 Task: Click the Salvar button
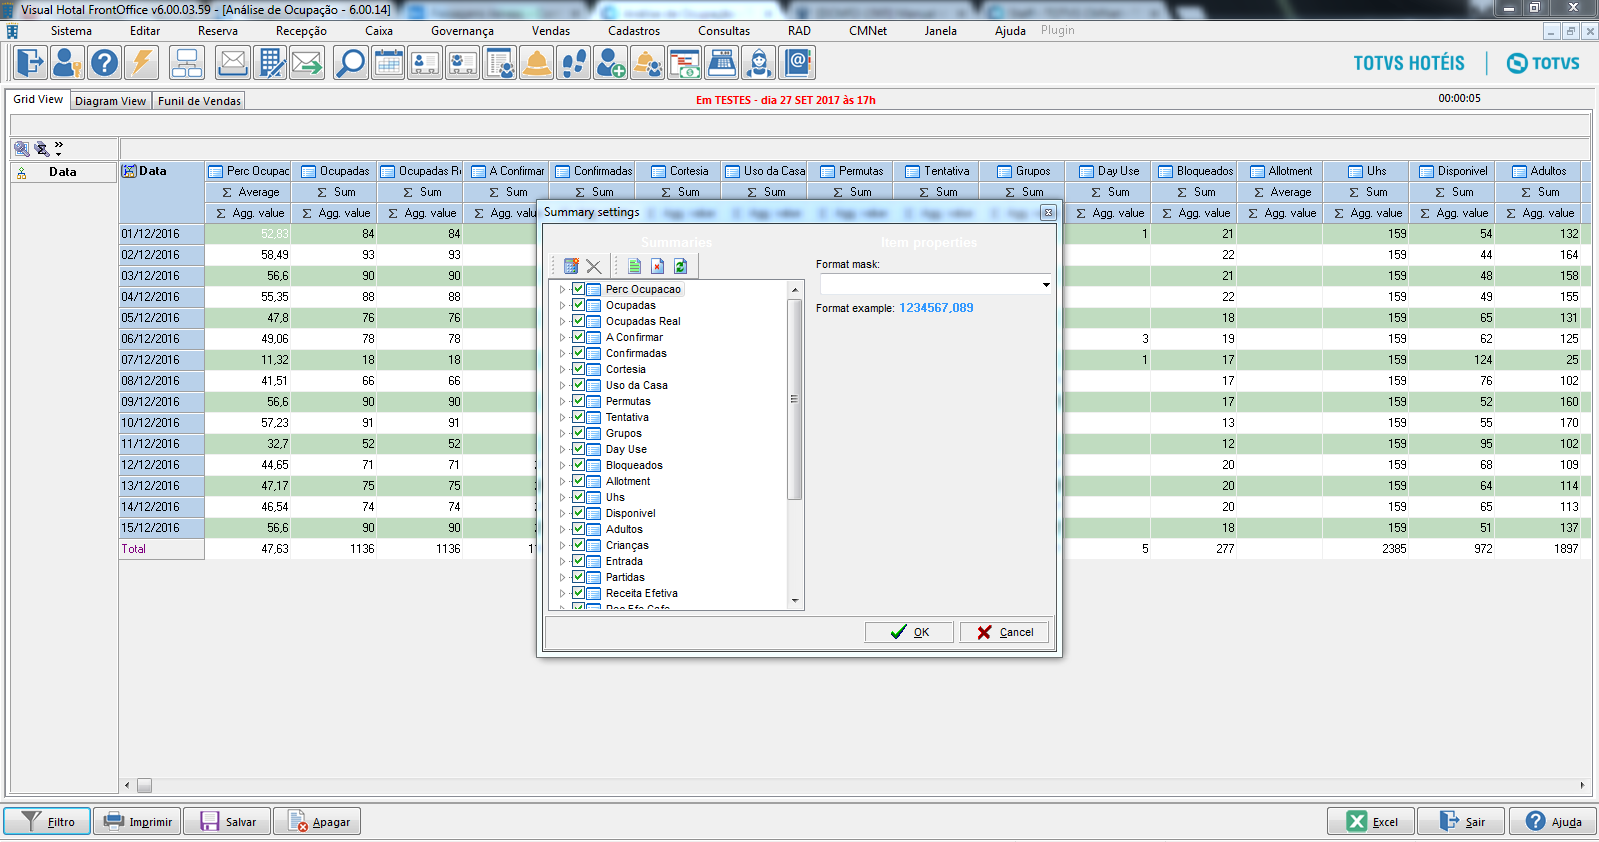point(227,822)
